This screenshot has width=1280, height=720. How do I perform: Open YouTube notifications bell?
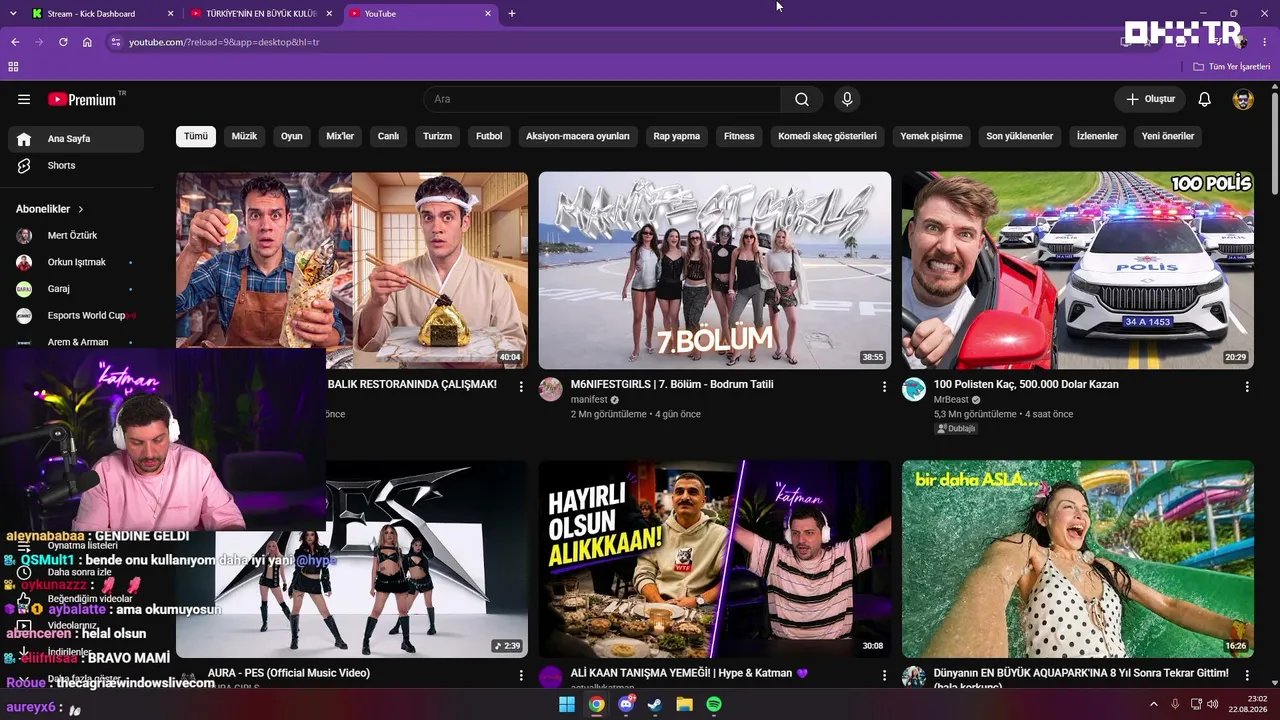click(1205, 99)
